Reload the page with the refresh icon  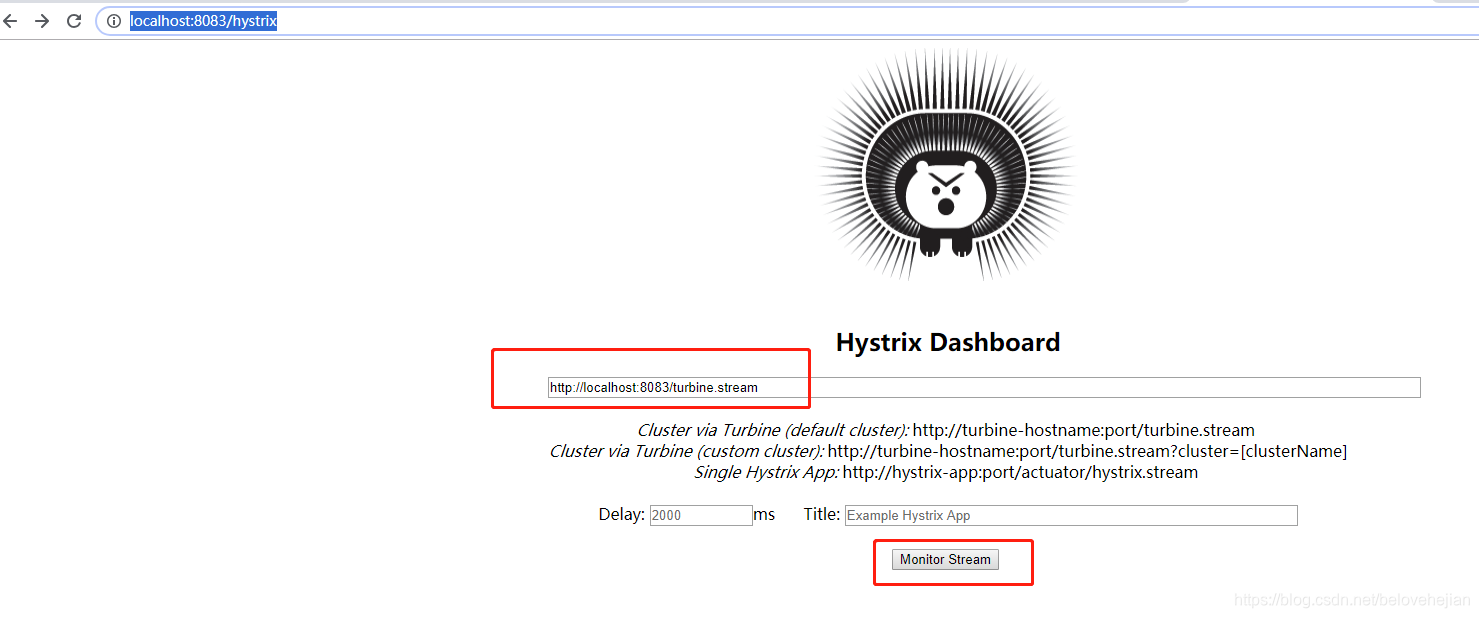click(x=74, y=21)
